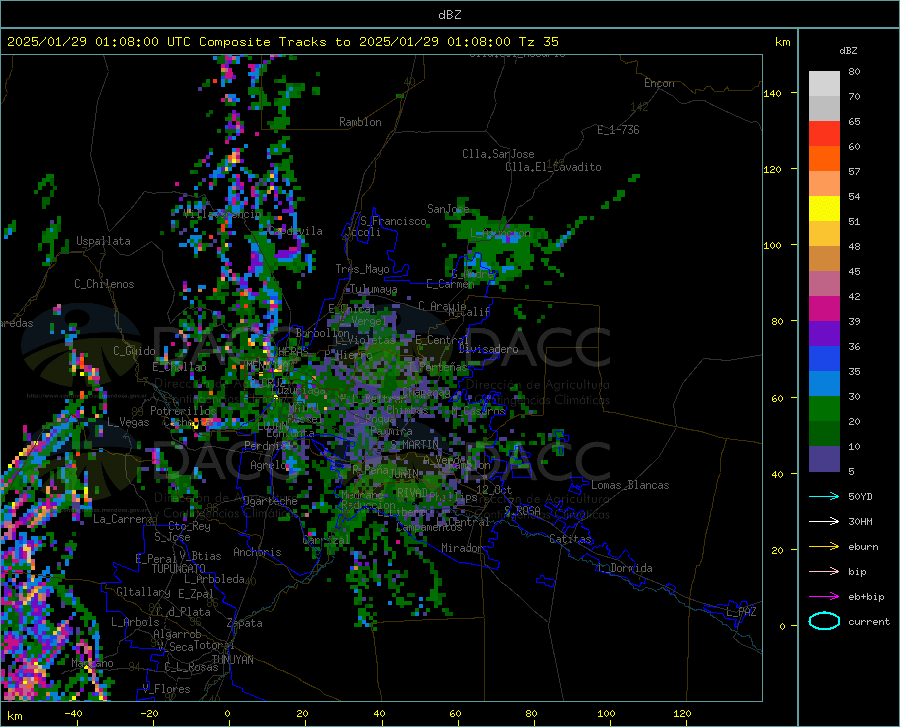Viewport: 900px width, 727px height.
Task: Click the 'L_Dormida' map label
Action: (624, 568)
